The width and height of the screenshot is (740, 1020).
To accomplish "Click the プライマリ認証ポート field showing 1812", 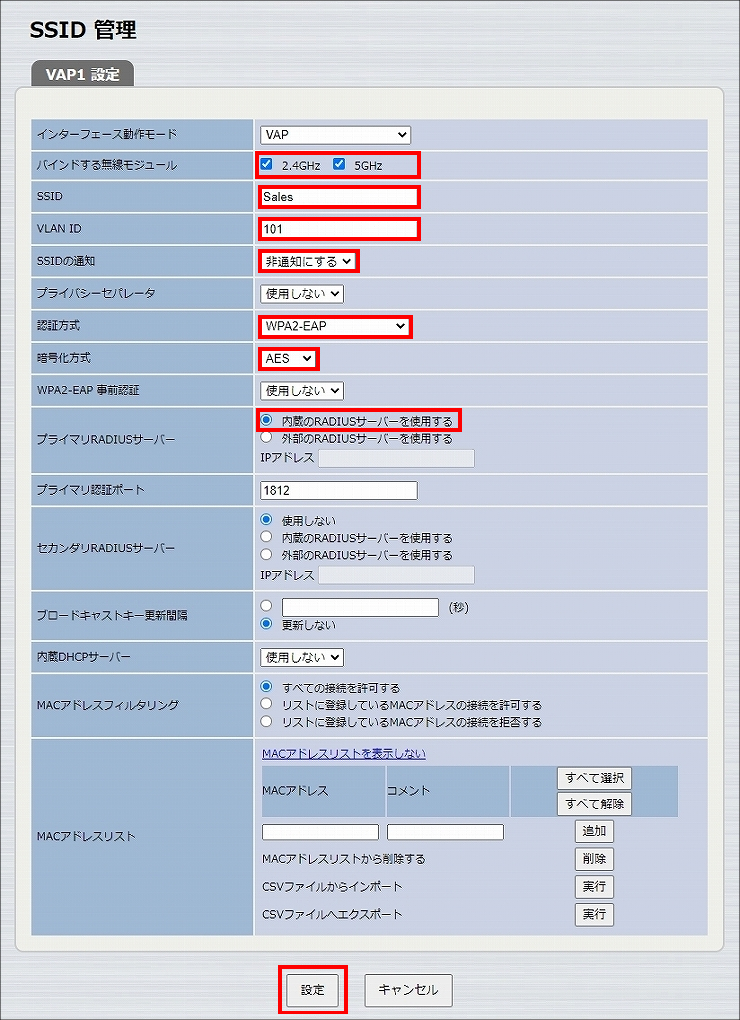I will pos(339,490).
